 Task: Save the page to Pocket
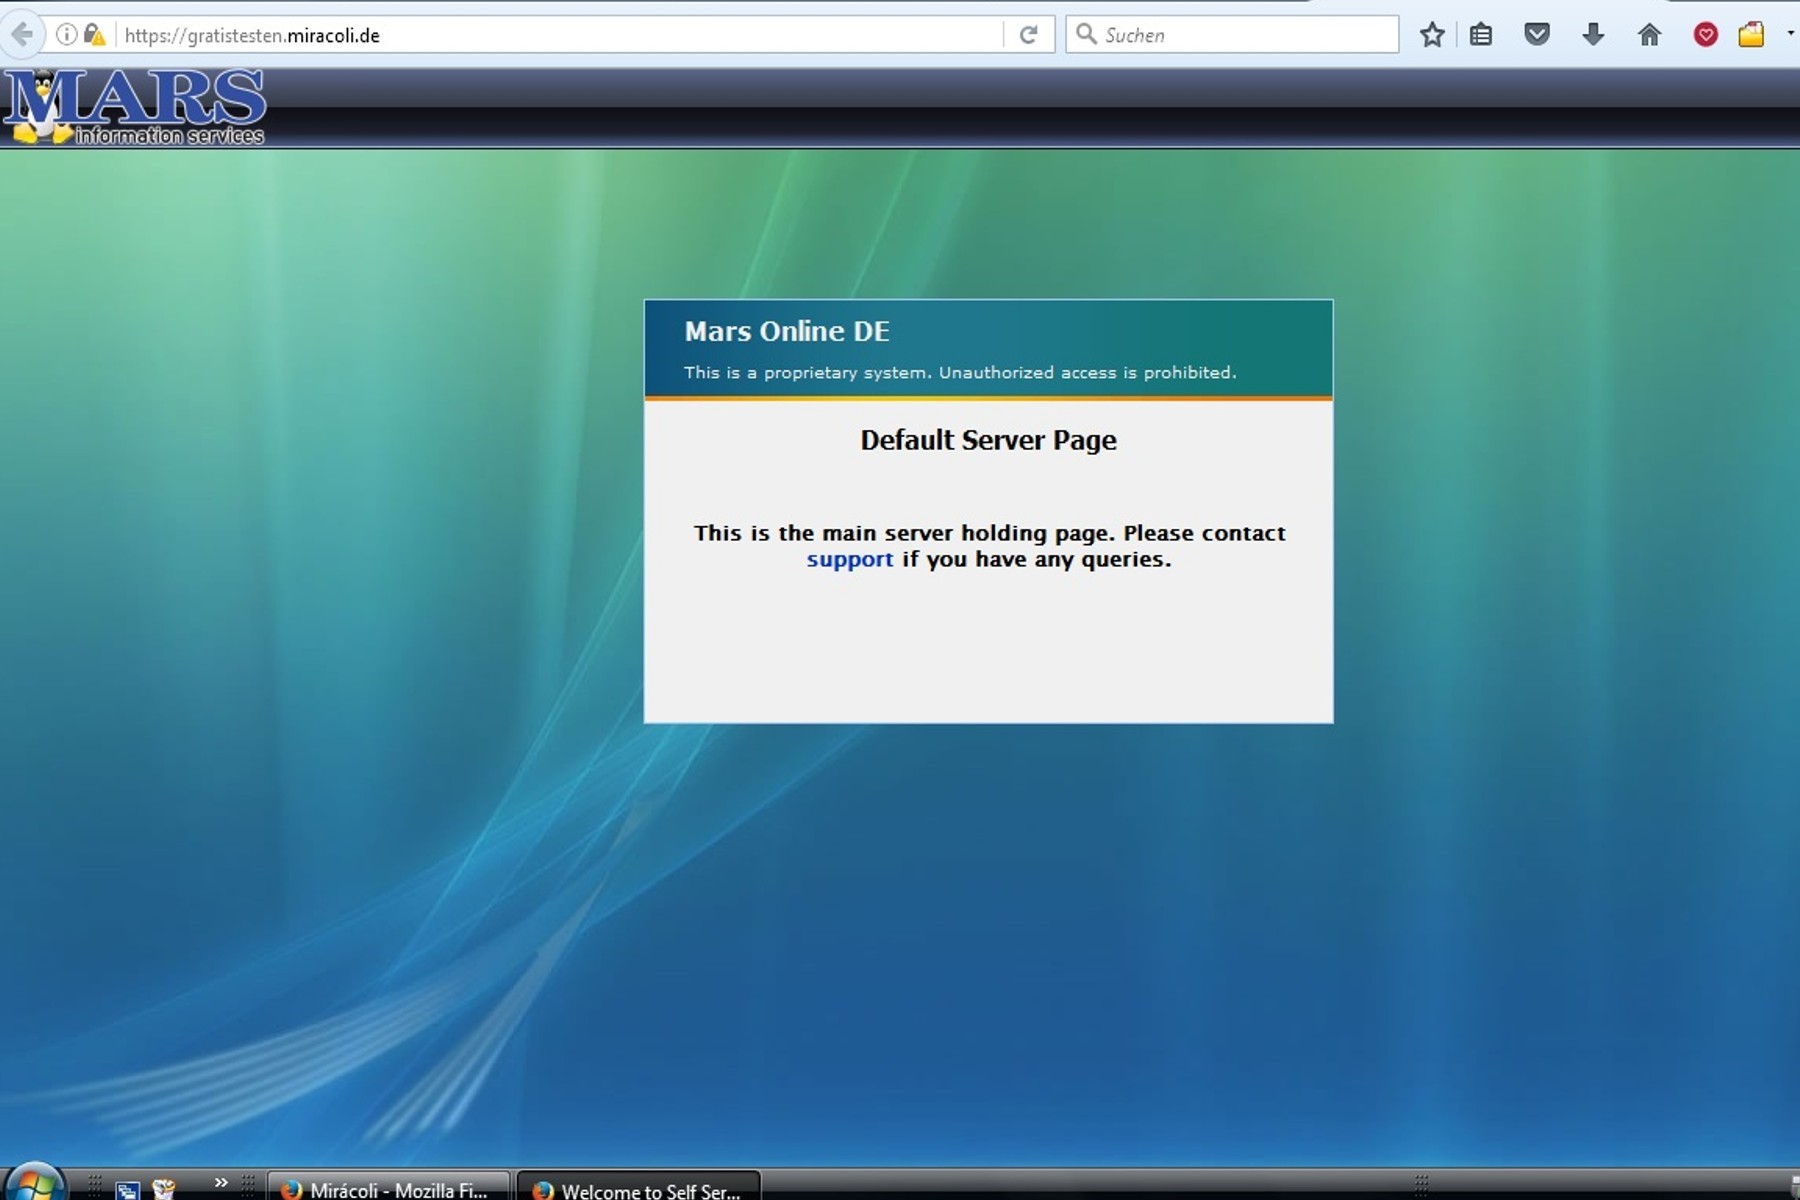pos(1537,35)
